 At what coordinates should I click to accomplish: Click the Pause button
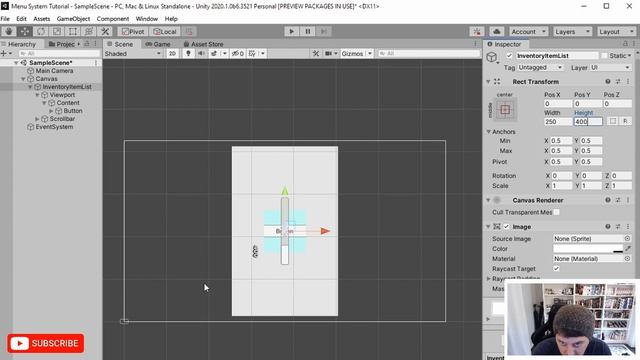[308, 31]
